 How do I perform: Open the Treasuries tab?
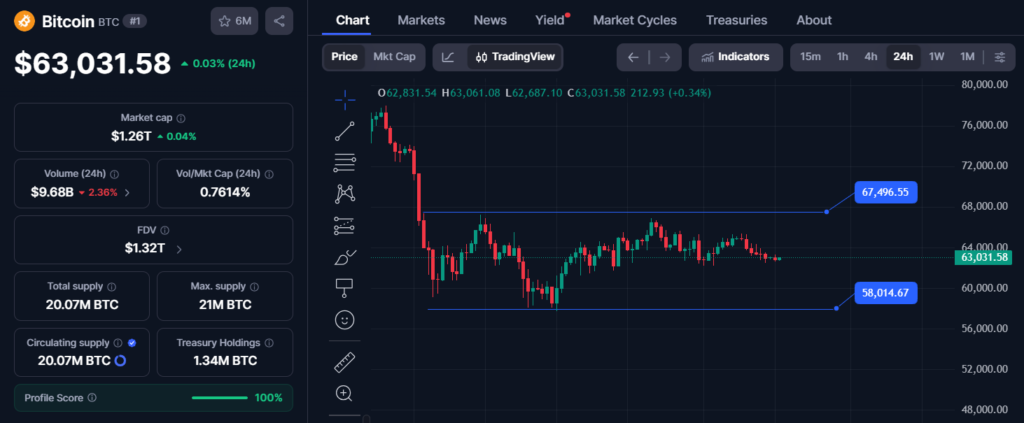click(x=737, y=20)
